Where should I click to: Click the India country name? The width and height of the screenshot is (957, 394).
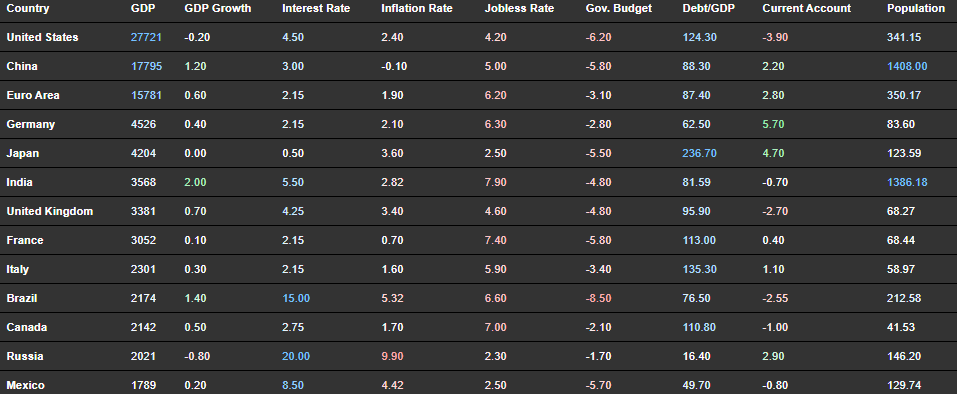point(20,182)
